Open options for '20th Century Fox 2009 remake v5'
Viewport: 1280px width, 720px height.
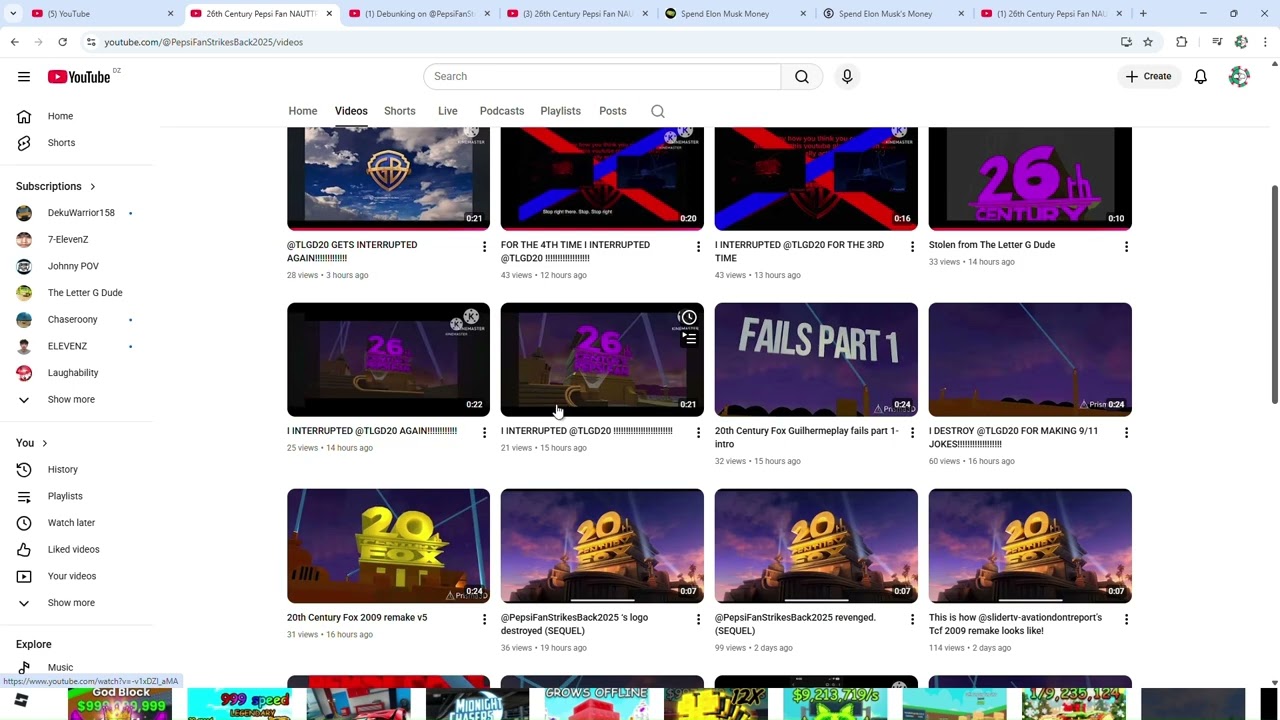(x=484, y=619)
